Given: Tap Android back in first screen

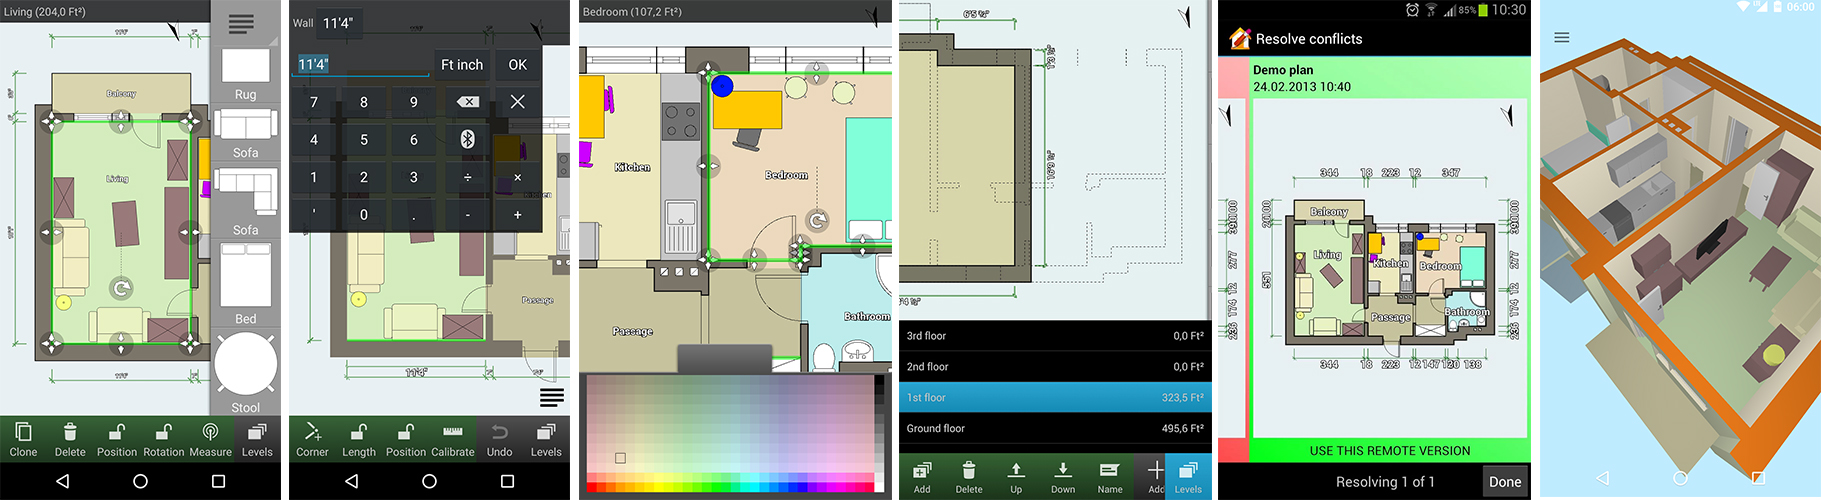Looking at the screenshot, I should 62,481.
